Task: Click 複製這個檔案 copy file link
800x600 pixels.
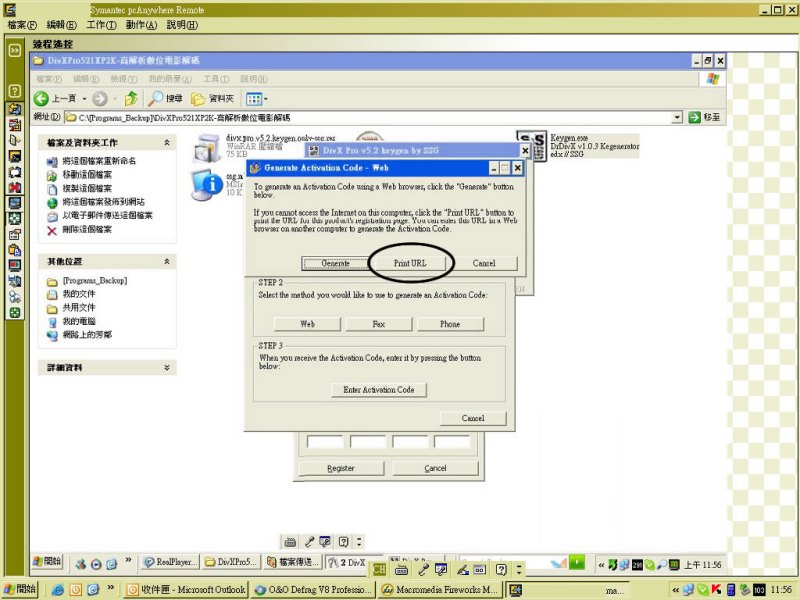Action: point(87,189)
